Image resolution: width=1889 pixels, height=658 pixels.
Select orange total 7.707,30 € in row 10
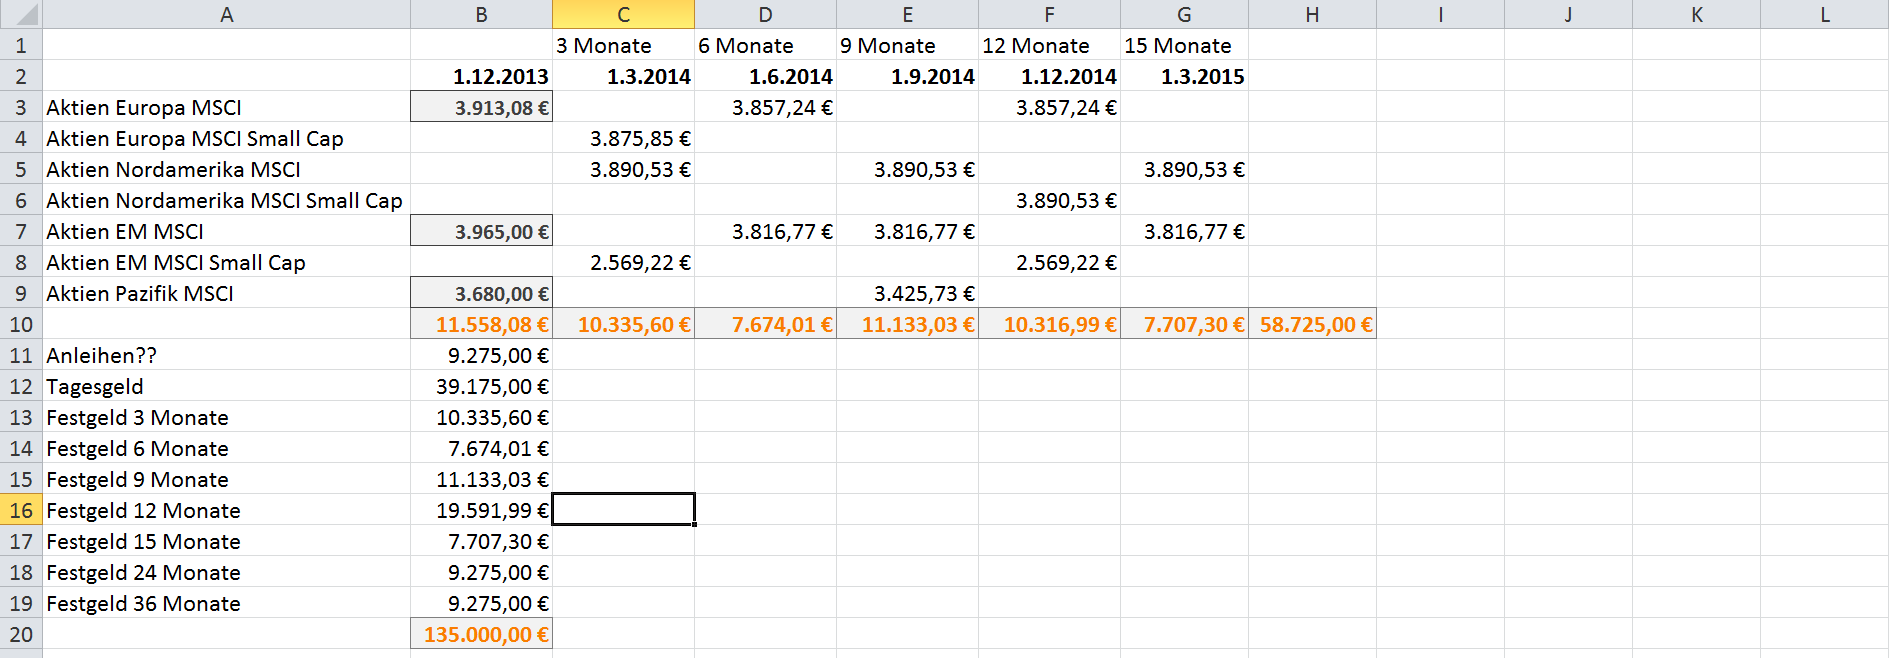1184,324
